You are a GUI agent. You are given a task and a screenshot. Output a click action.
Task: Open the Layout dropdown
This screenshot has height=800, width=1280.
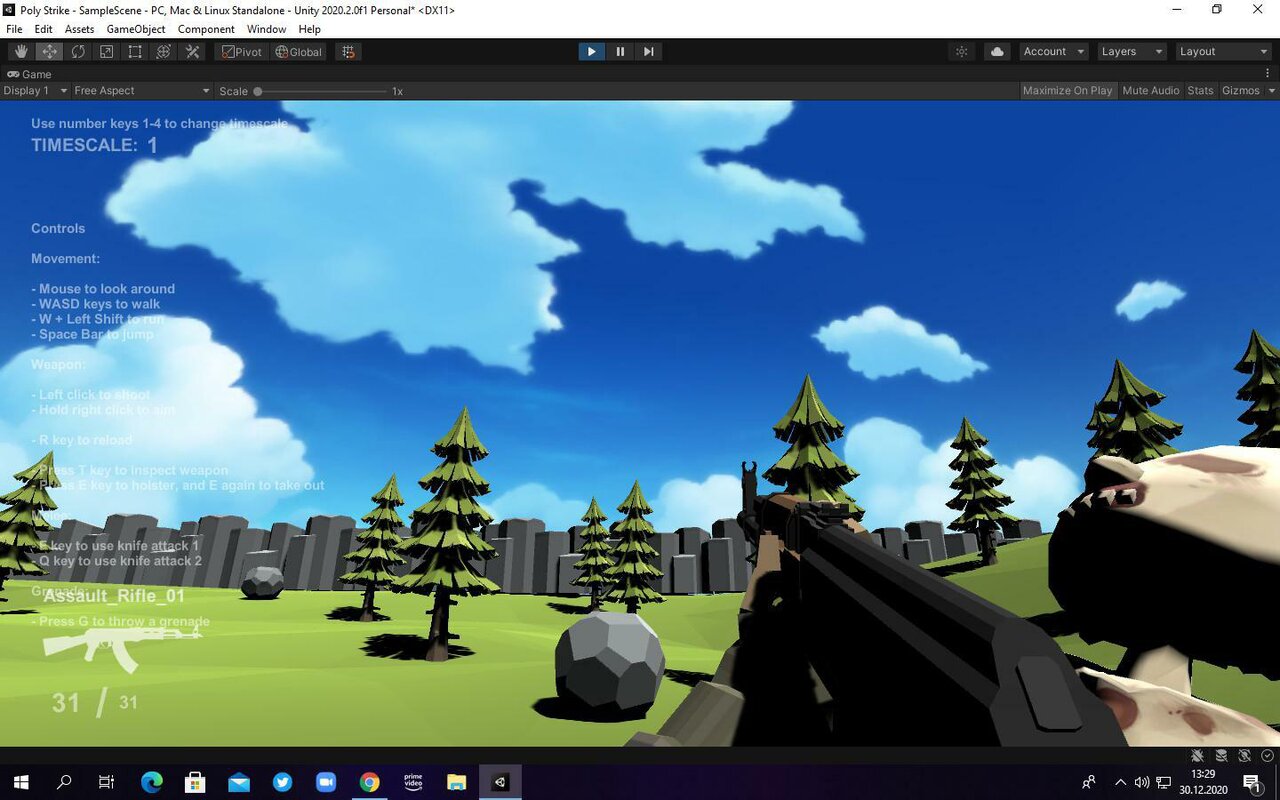[1222, 52]
